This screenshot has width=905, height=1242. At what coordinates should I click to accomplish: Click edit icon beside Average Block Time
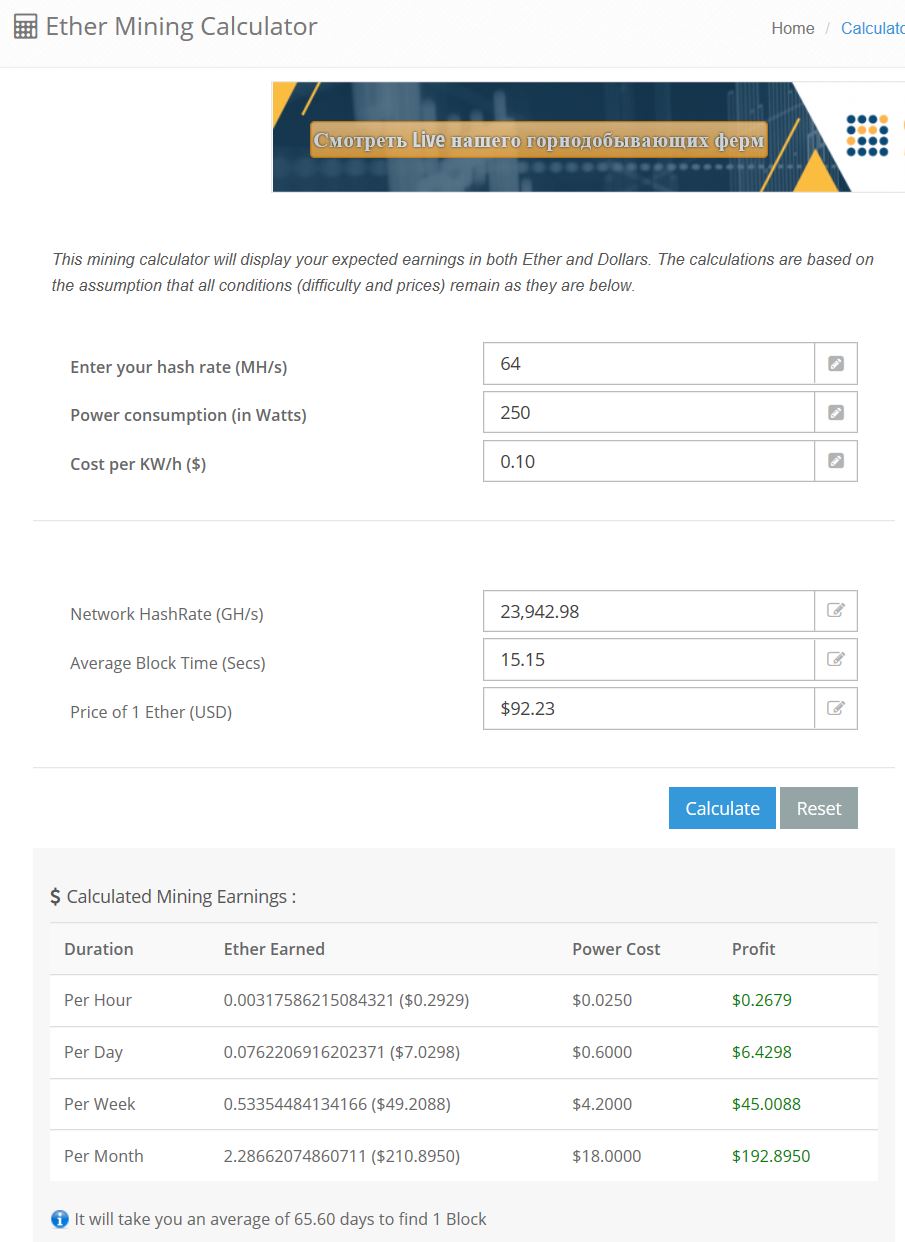(x=836, y=659)
